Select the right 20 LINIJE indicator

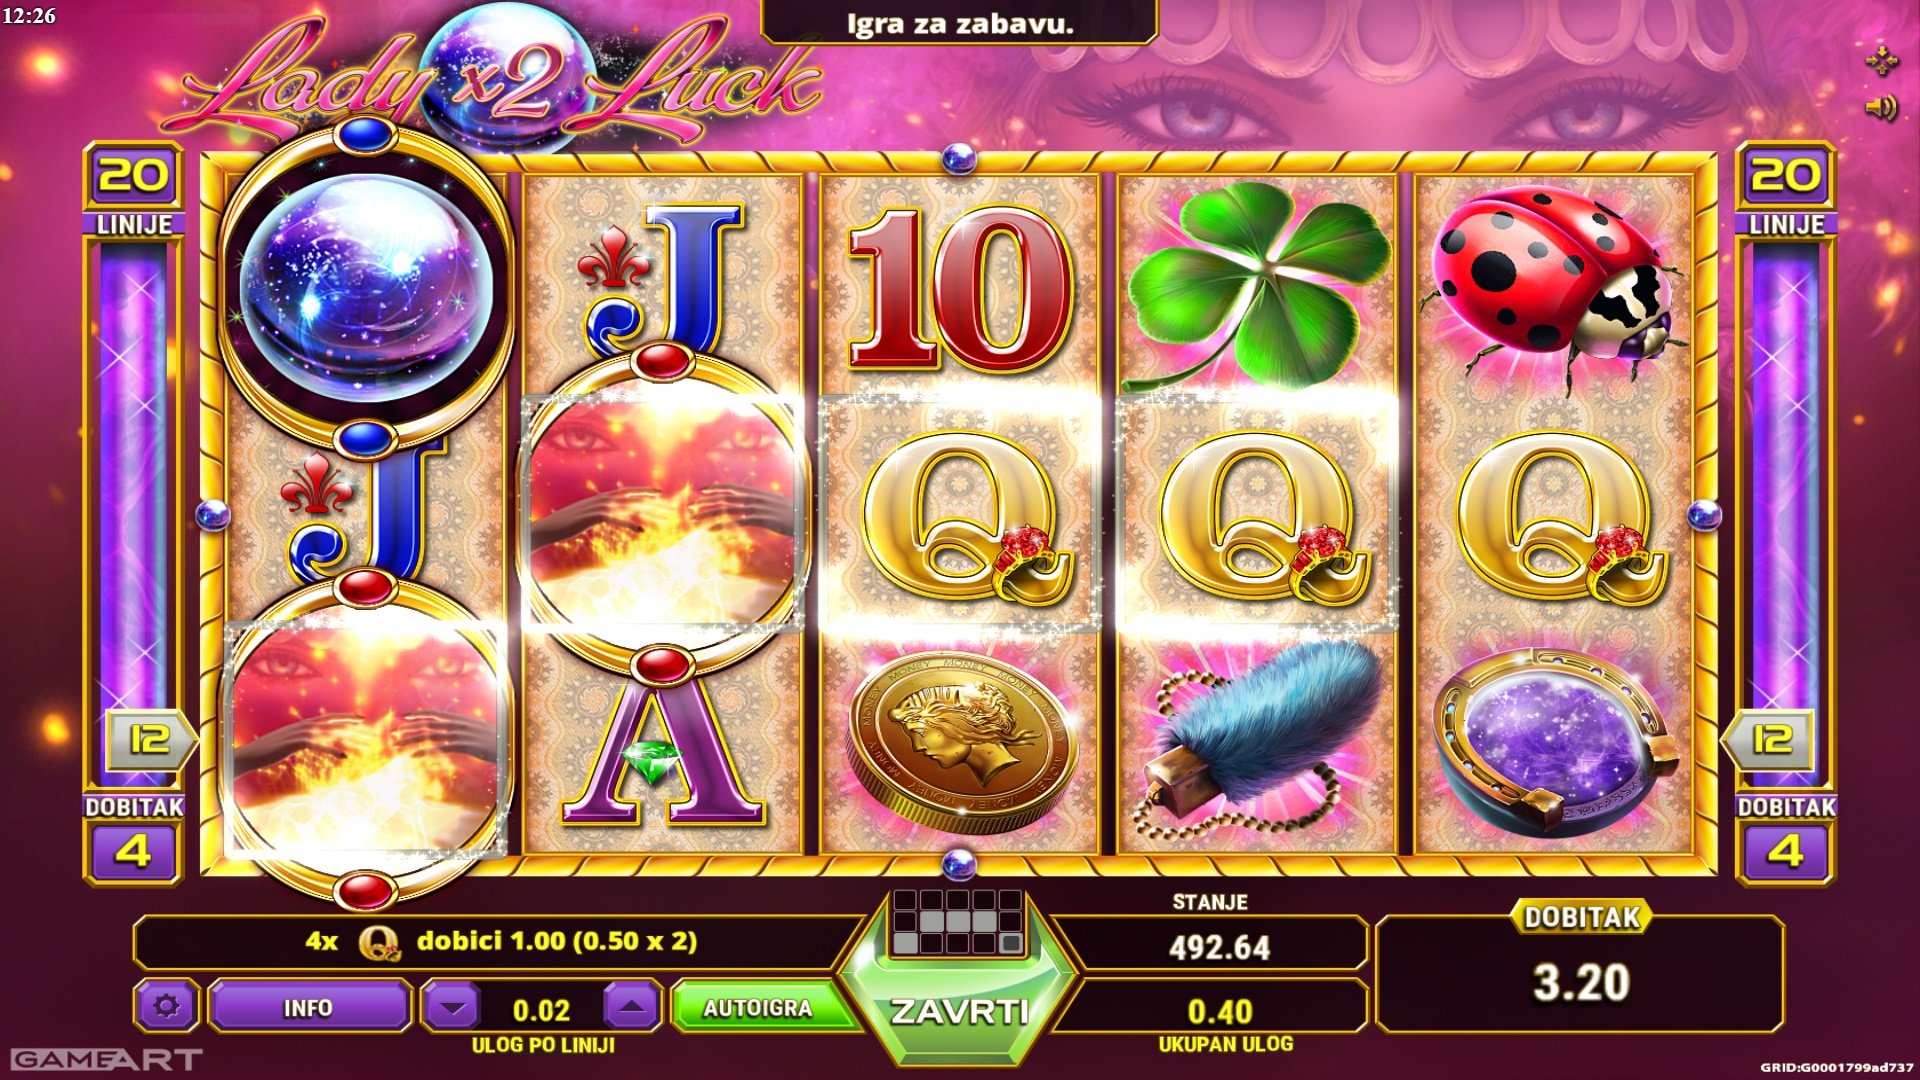(x=1786, y=190)
